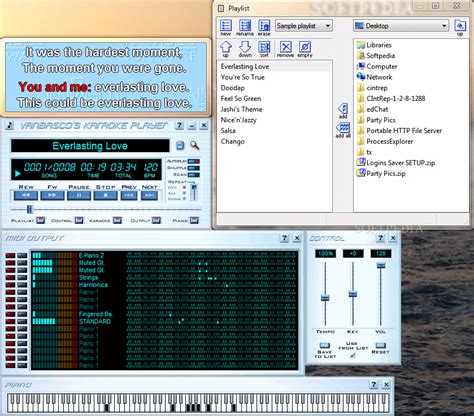
Task: Click the rename playlist icon
Action: click(245, 26)
